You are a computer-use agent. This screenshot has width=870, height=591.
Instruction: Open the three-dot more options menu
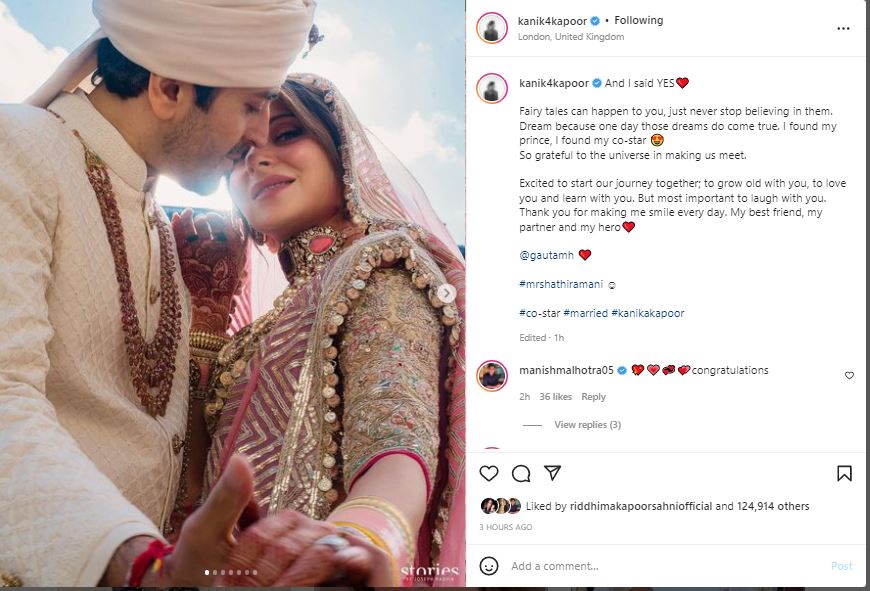(843, 28)
